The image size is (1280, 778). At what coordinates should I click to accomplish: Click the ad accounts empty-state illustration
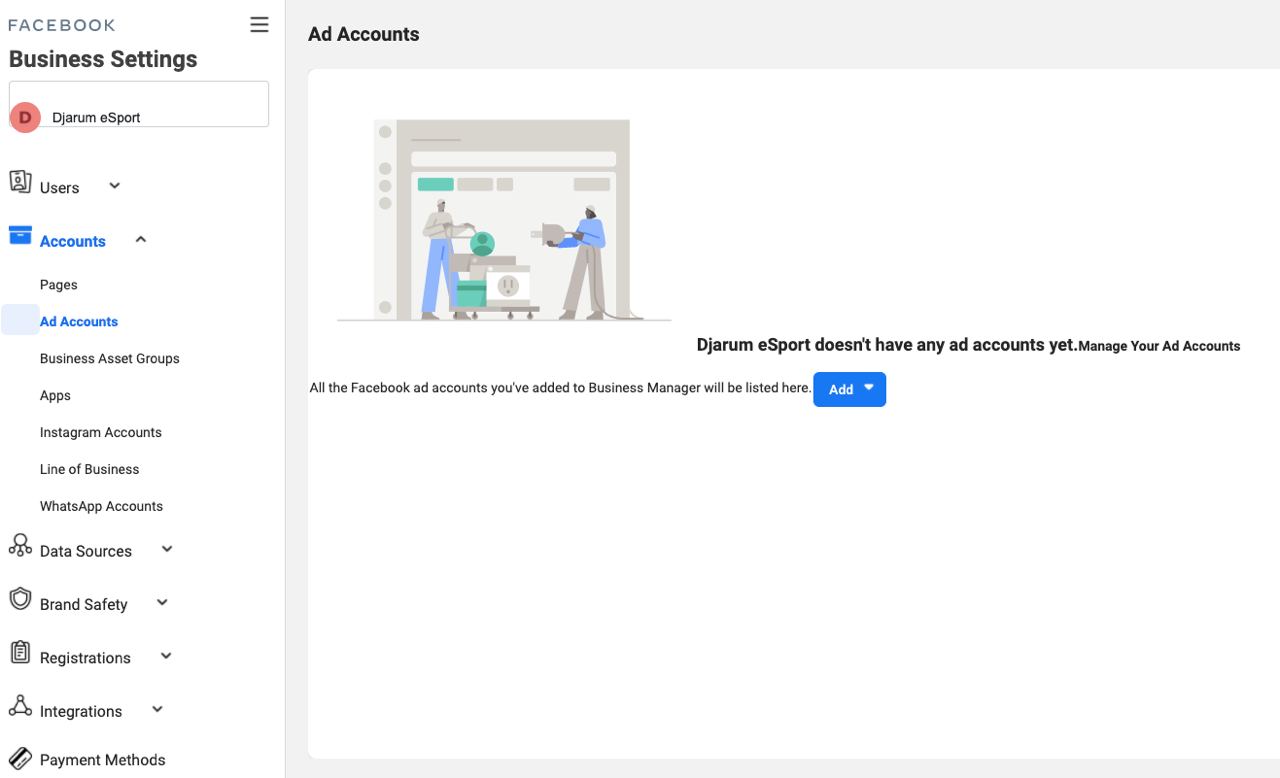click(x=505, y=220)
